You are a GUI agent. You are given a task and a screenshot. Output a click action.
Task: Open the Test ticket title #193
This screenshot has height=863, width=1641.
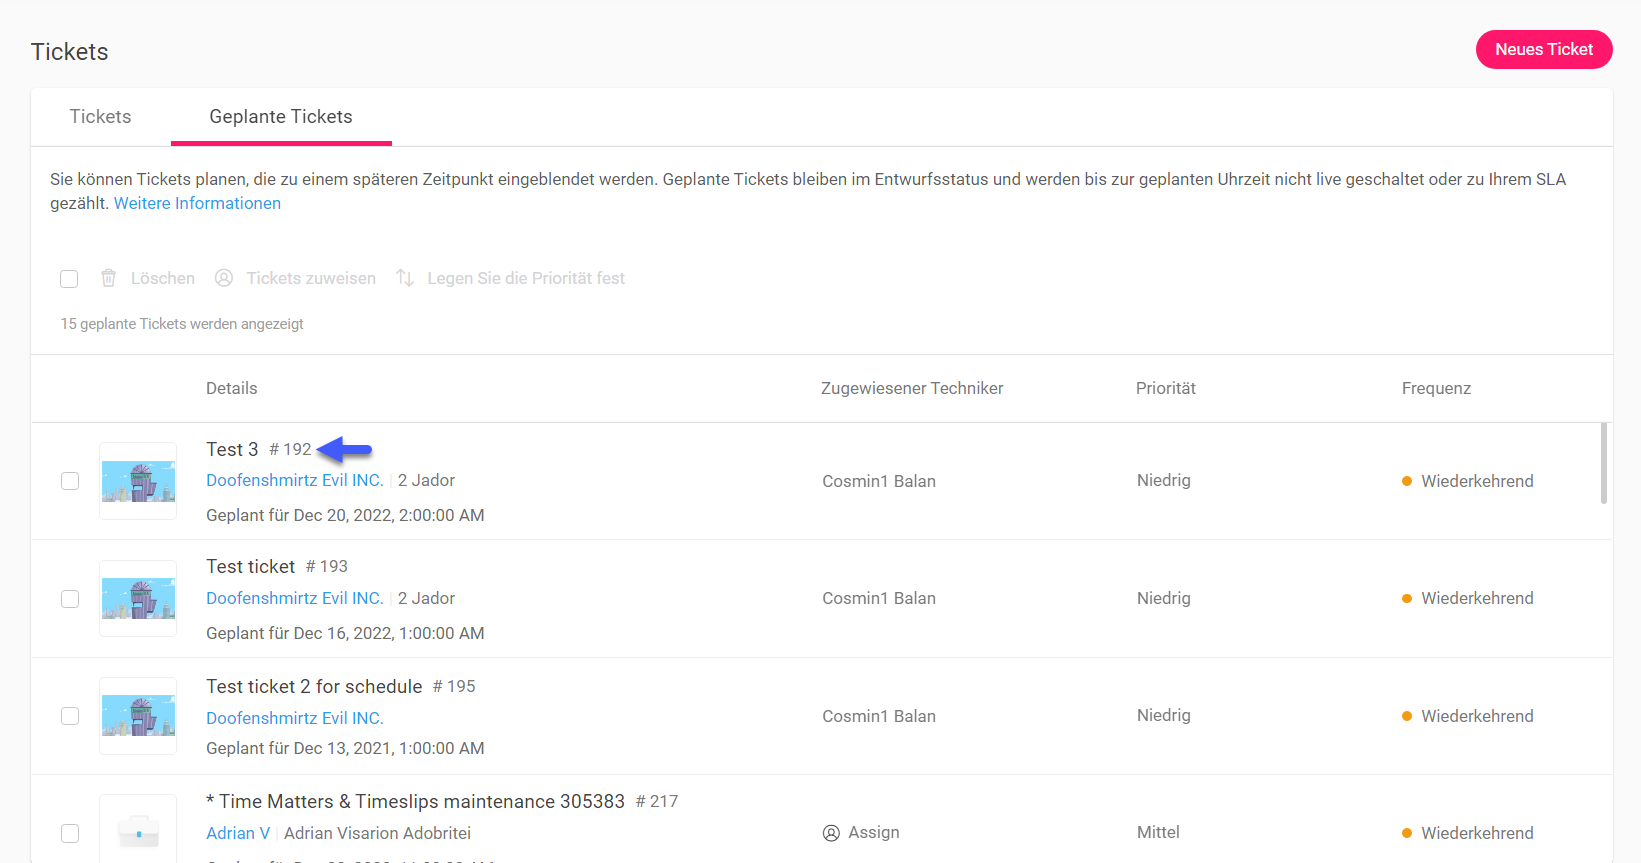point(251,566)
